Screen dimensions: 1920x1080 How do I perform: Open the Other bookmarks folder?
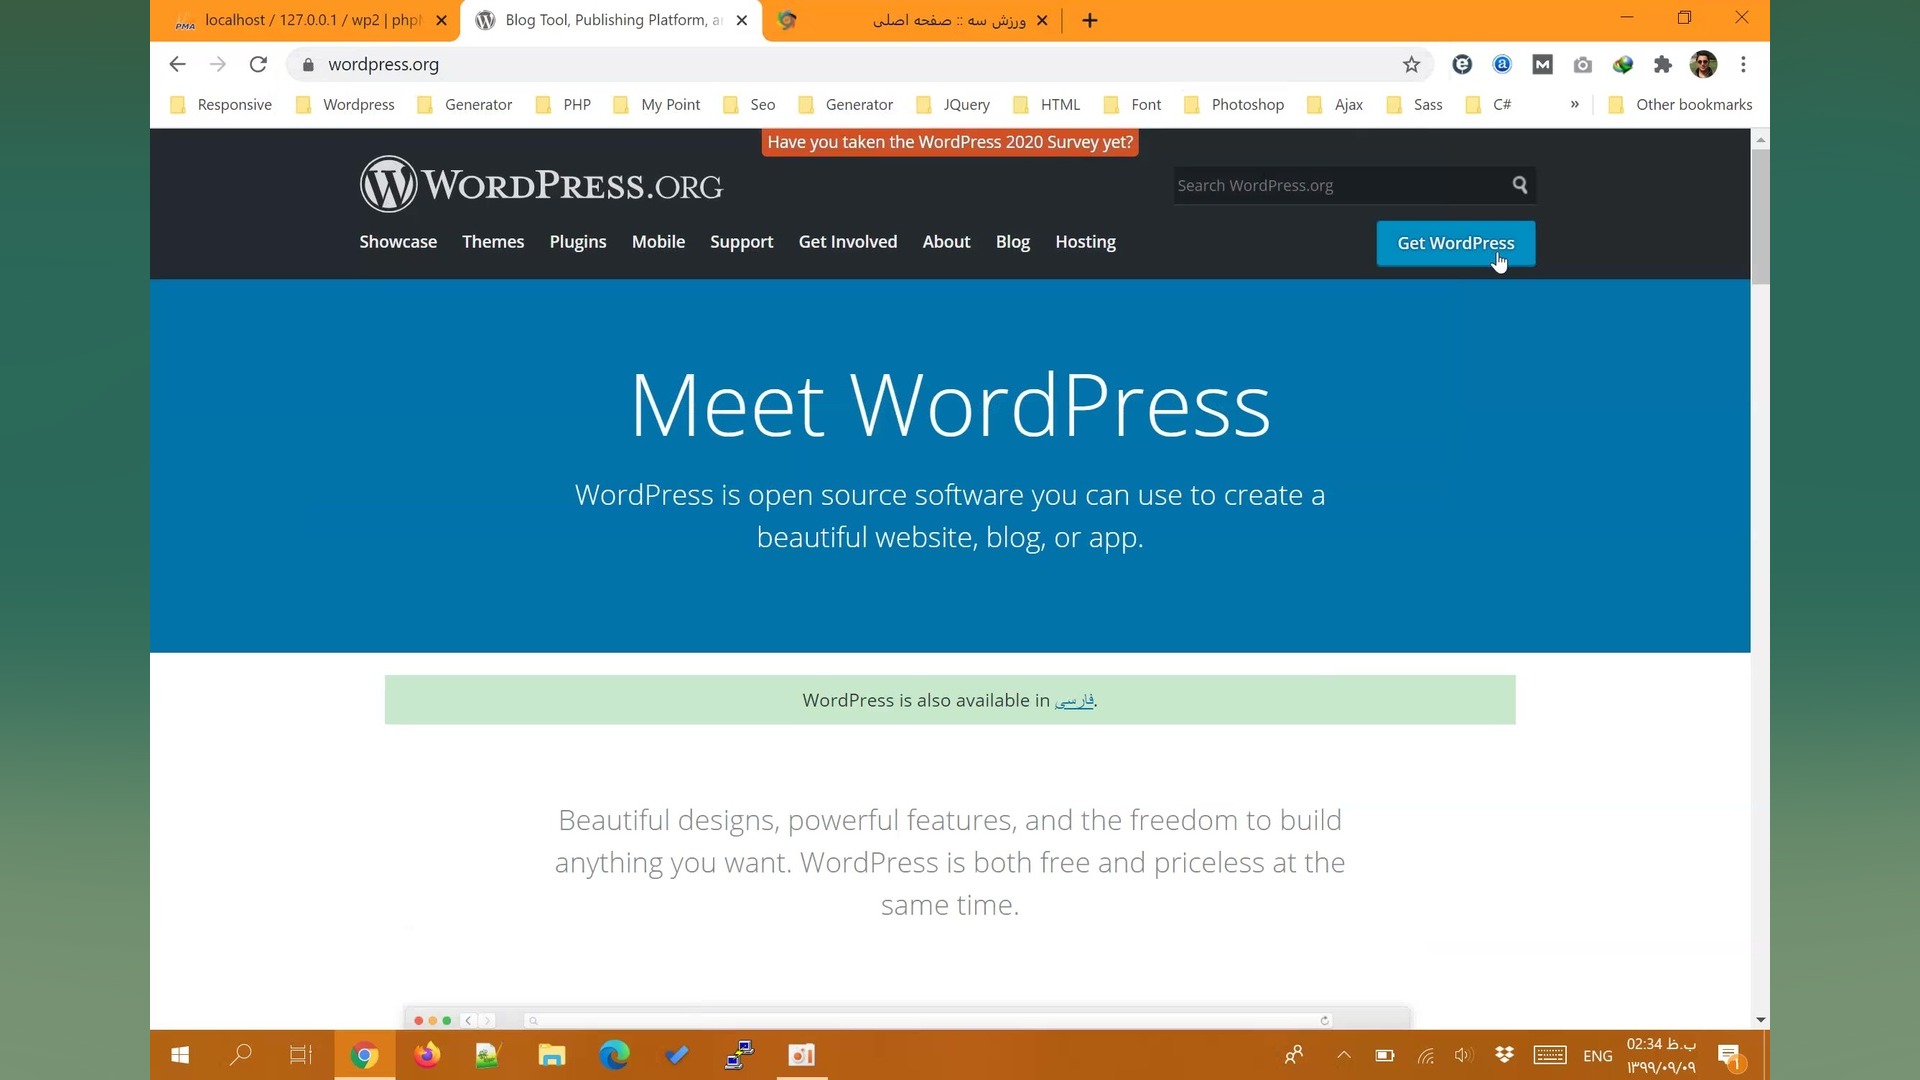pos(1680,104)
